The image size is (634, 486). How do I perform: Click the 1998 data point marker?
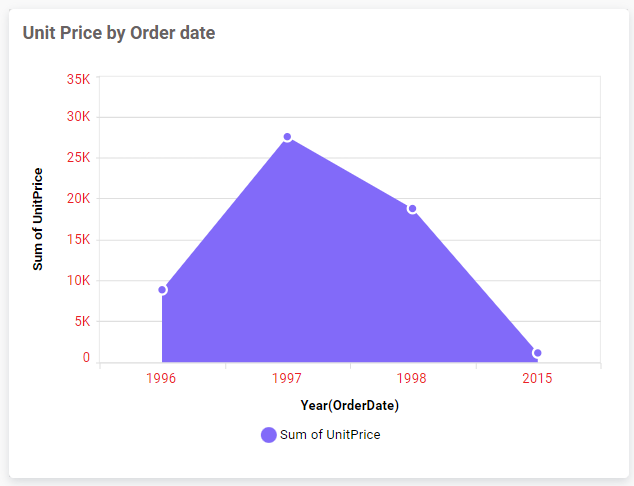[412, 209]
